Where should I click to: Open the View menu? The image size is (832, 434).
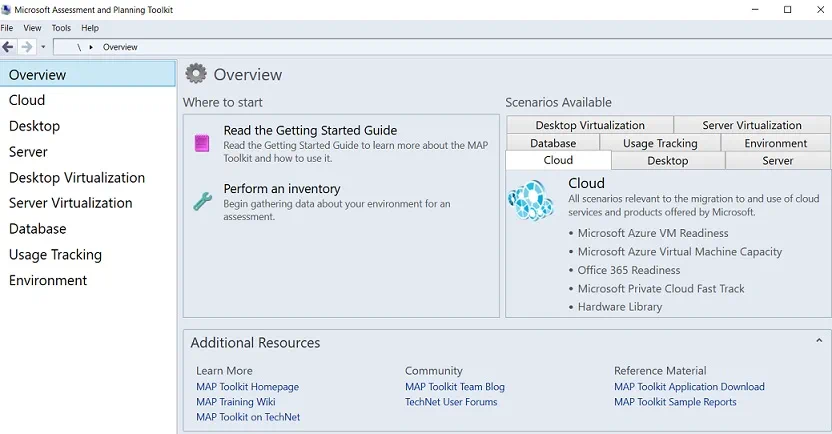tap(33, 28)
